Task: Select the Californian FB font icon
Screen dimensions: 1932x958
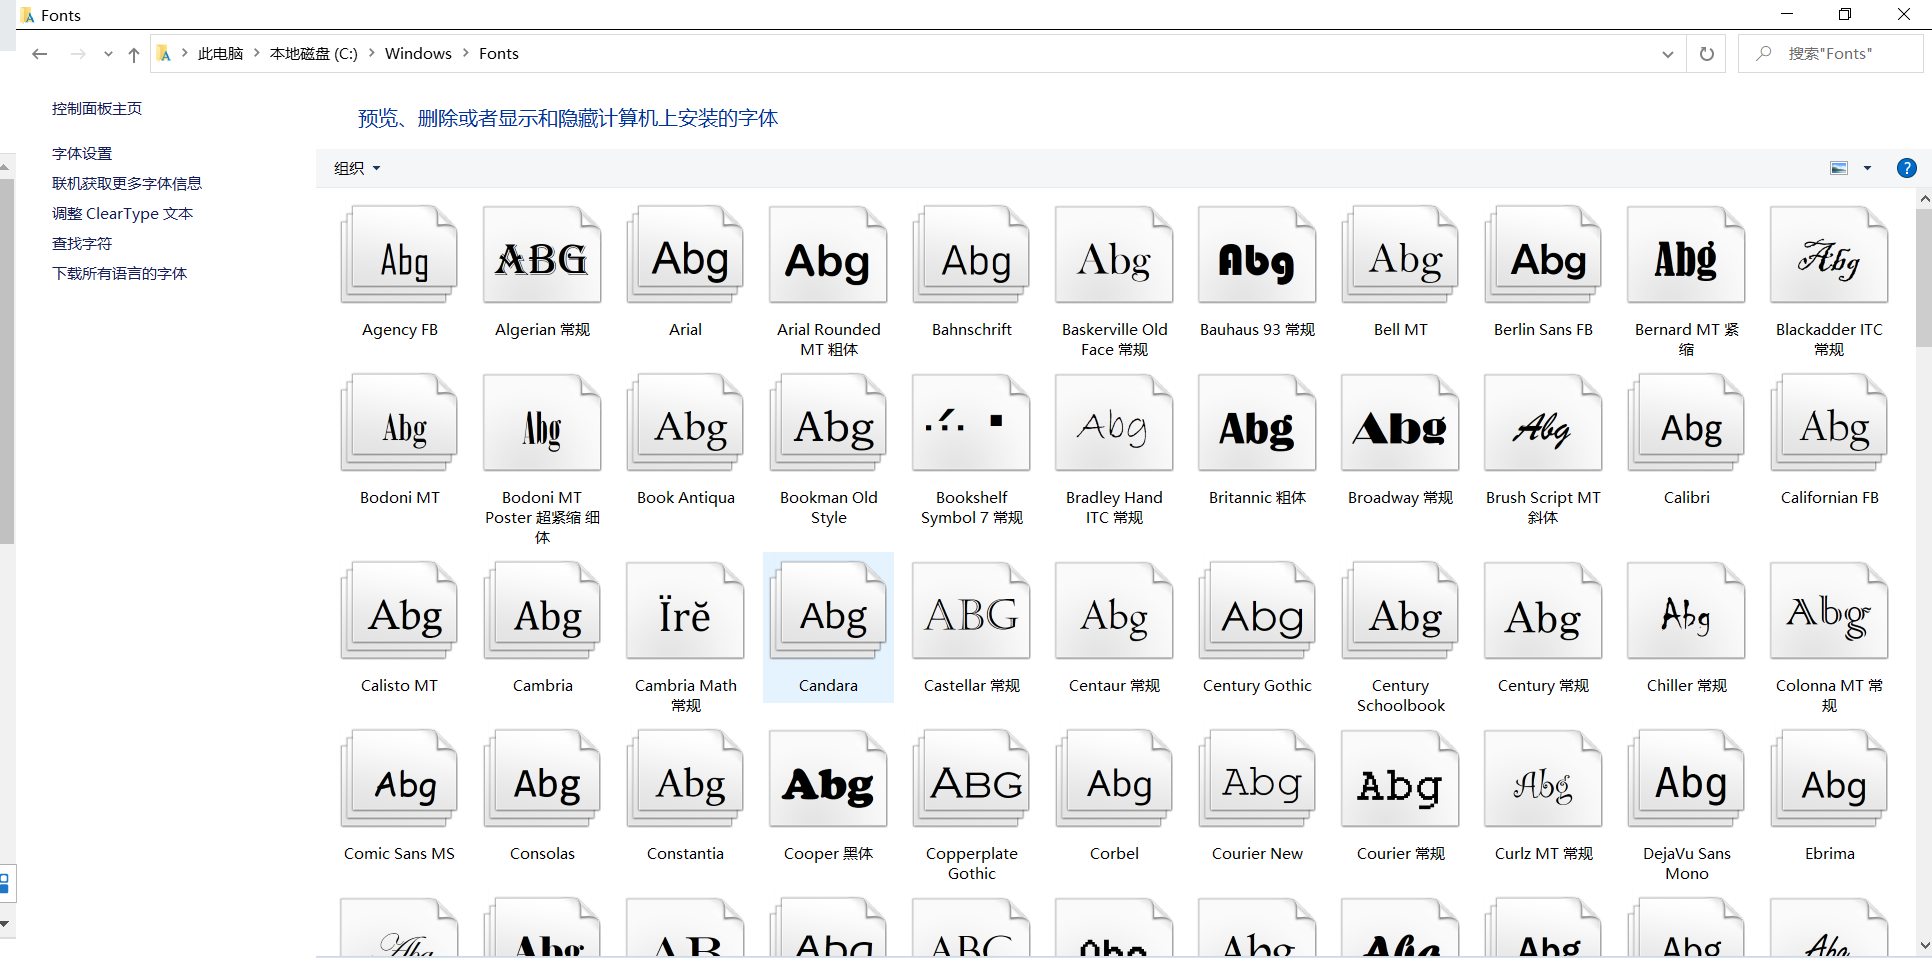Action: [x=1830, y=423]
